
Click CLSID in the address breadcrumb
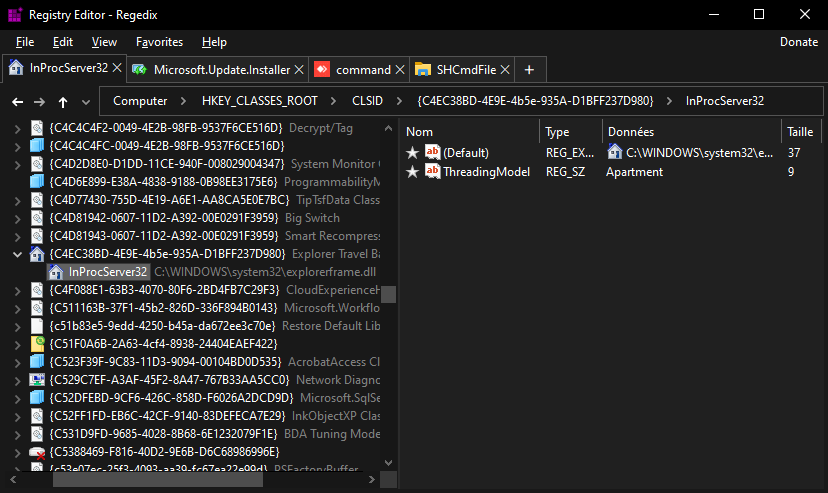click(368, 101)
